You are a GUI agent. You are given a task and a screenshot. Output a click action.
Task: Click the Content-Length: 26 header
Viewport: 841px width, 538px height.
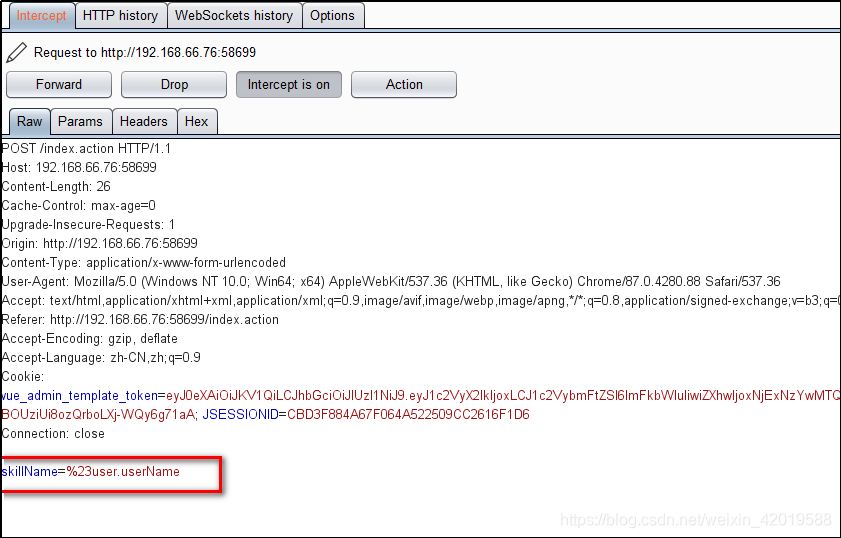coord(56,187)
